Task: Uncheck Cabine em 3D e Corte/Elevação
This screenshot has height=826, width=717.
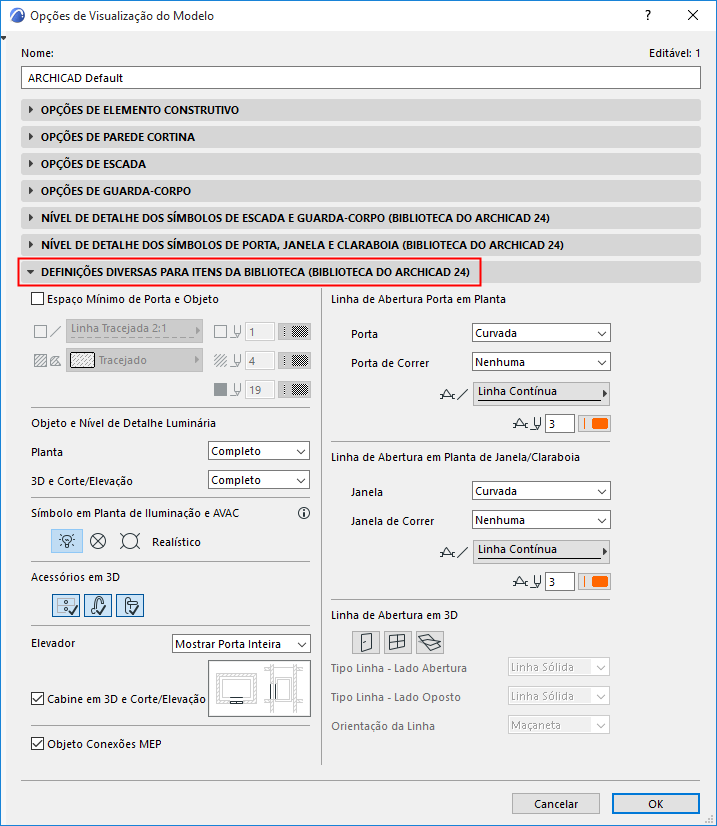Action: click(x=37, y=699)
